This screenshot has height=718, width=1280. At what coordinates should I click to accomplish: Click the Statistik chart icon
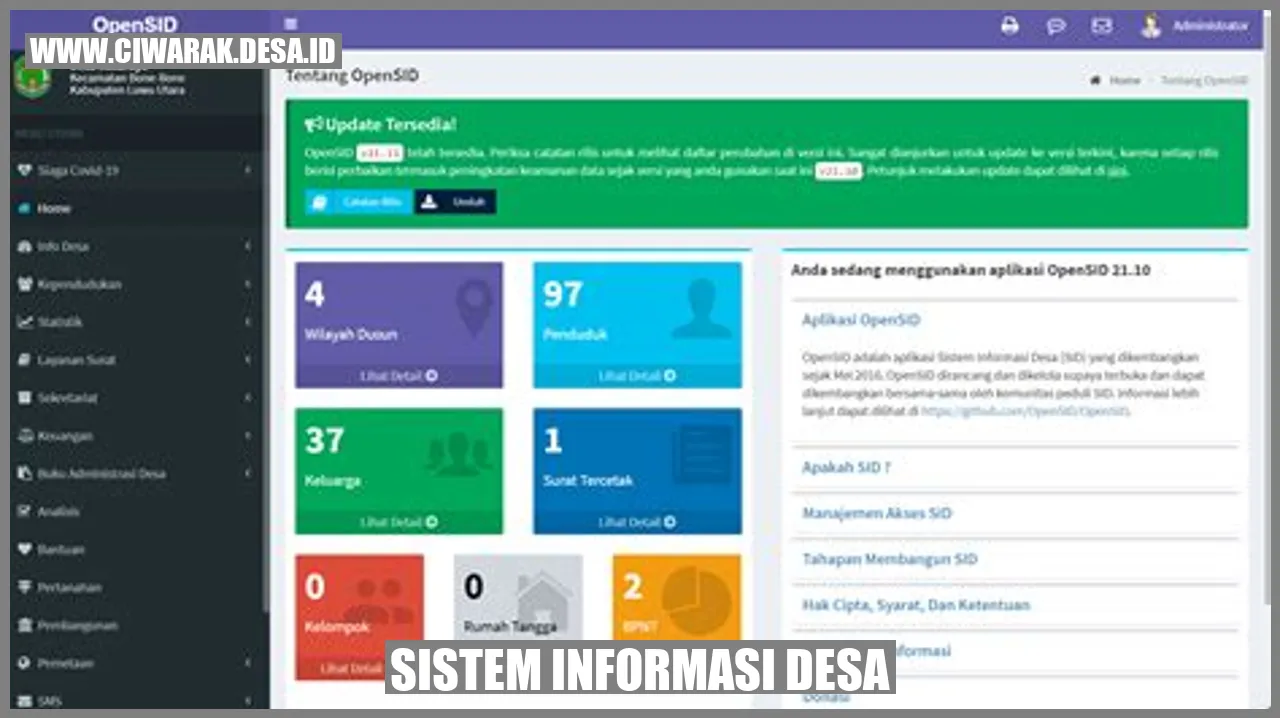pos(25,322)
